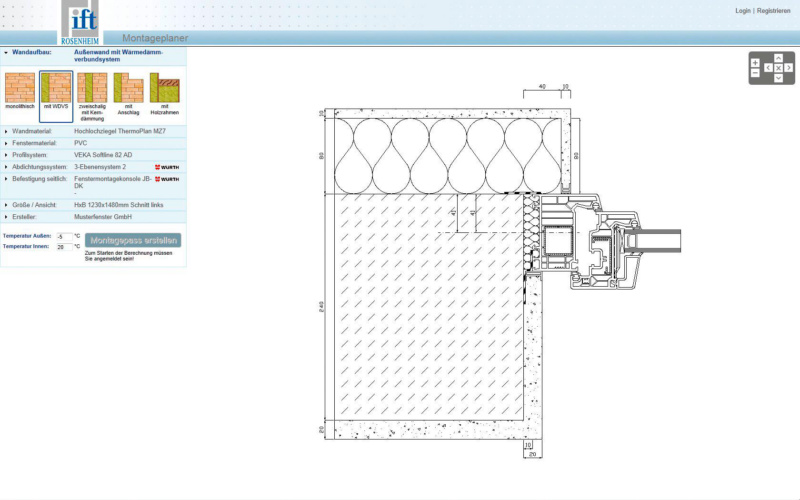
Task: Expand the Abdichtungssystem row
Action: click(x=6, y=167)
